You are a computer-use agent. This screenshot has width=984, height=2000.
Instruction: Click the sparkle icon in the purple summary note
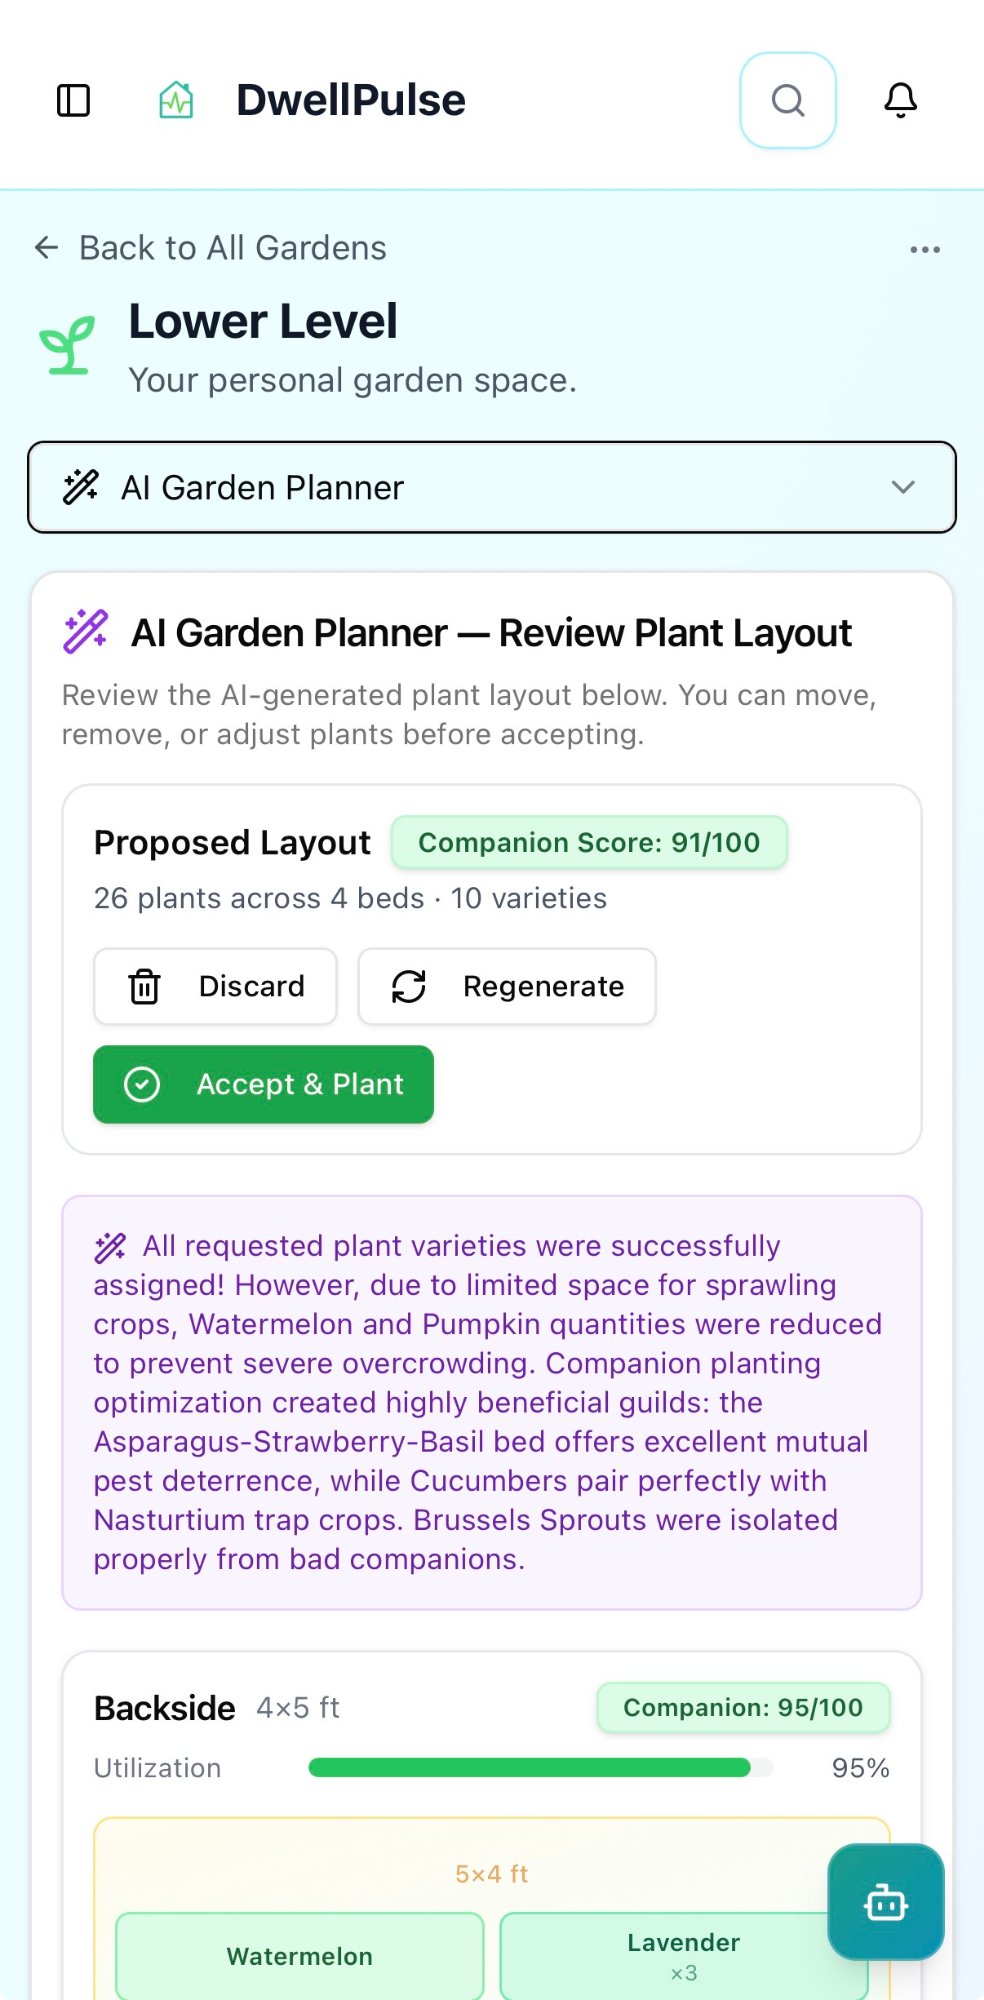pos(109,1246)
